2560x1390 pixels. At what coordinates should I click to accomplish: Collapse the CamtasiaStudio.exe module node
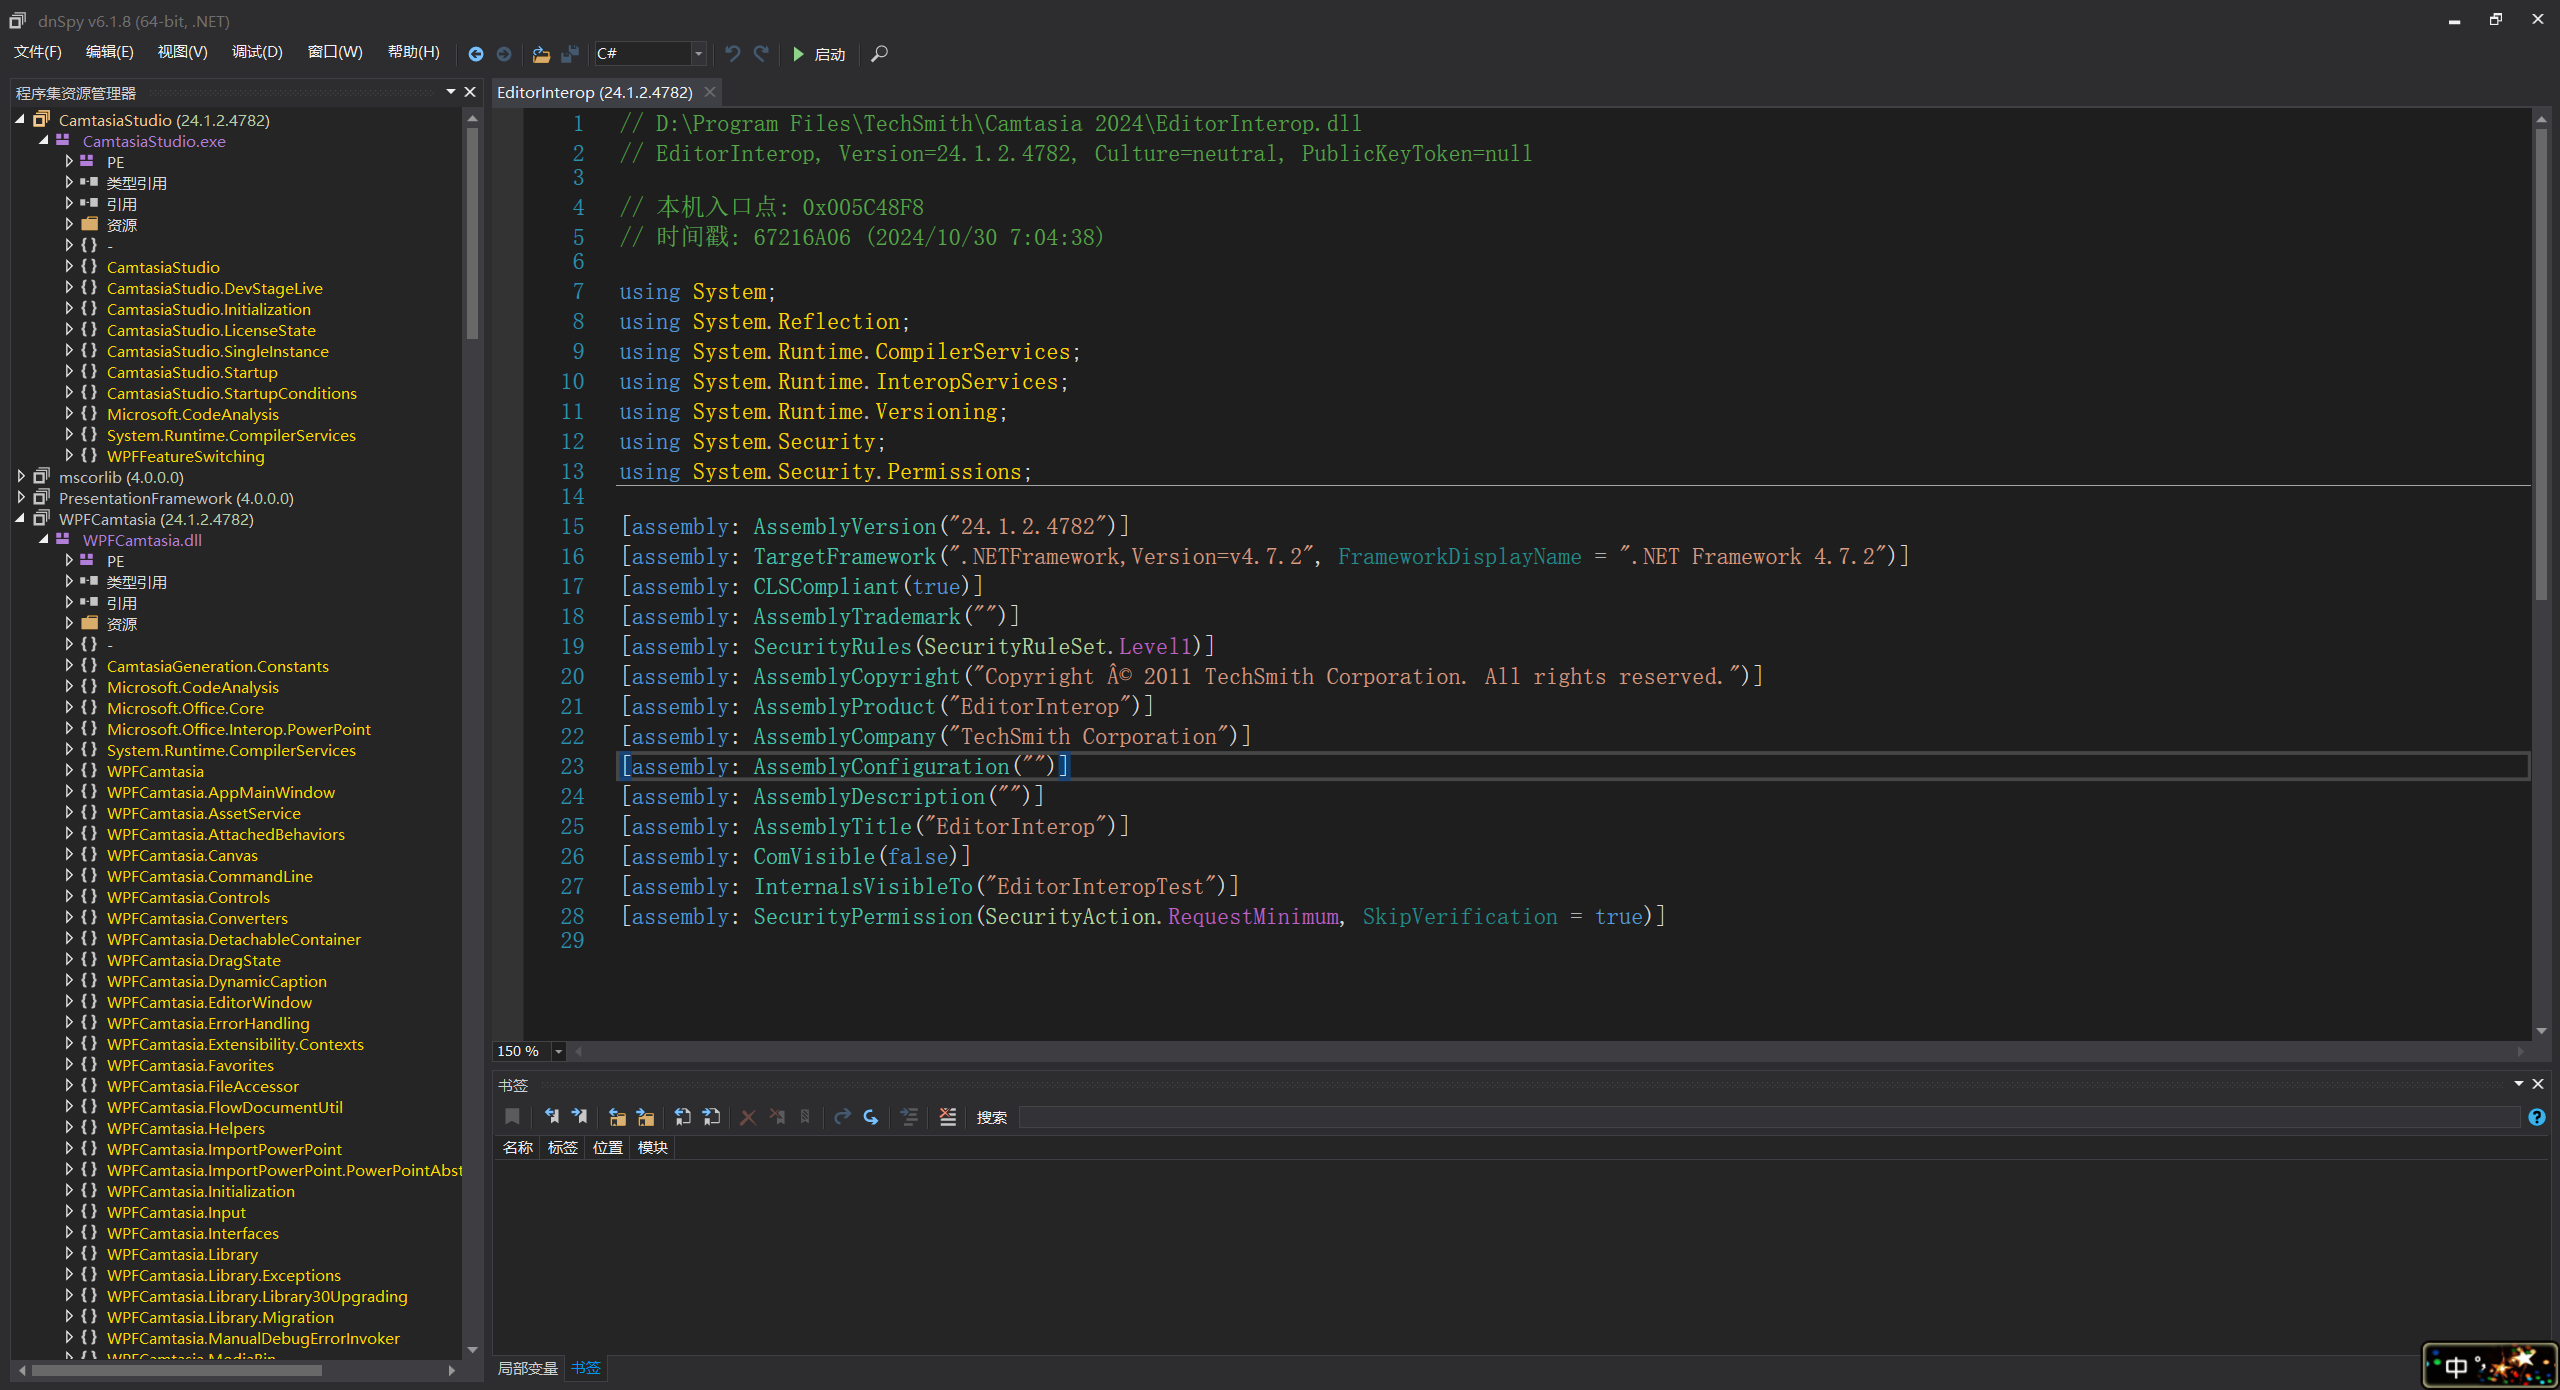pos(44,140)
